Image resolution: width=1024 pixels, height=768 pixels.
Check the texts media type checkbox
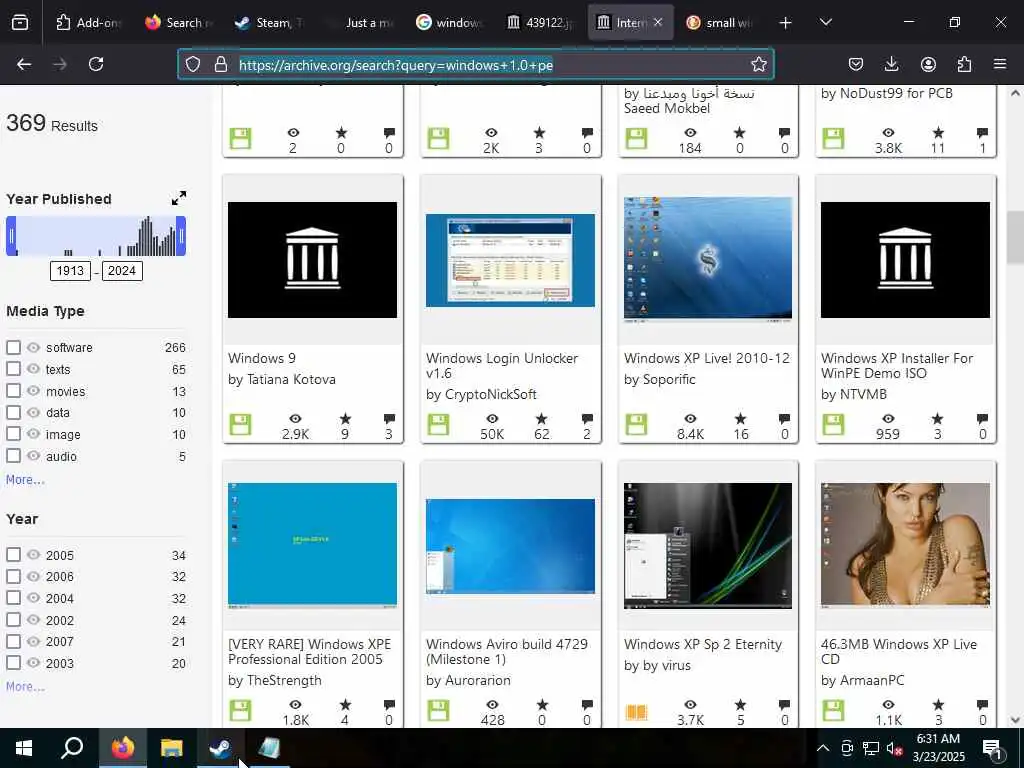13,369
